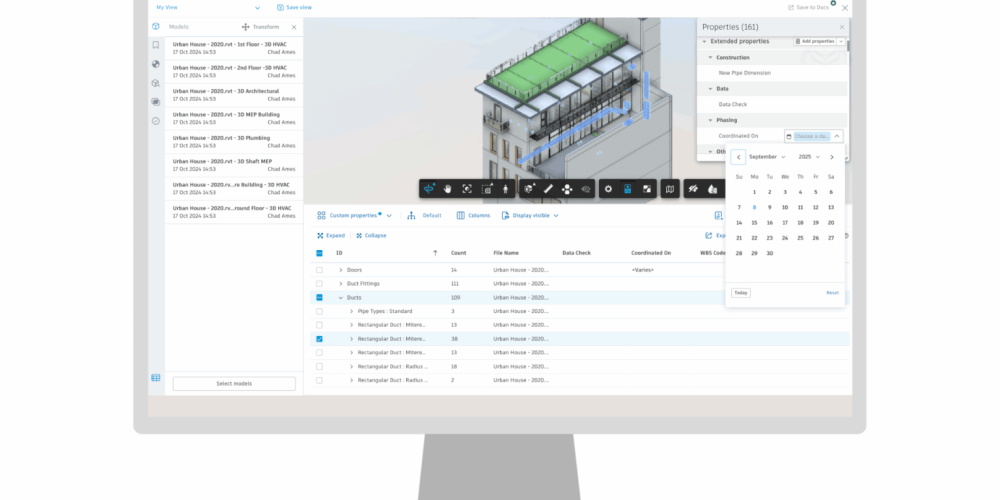Viewport: 1000px width, 500px height.
Task: Open the checkmark Issues sidebar icon
Action: click(156, 121)
